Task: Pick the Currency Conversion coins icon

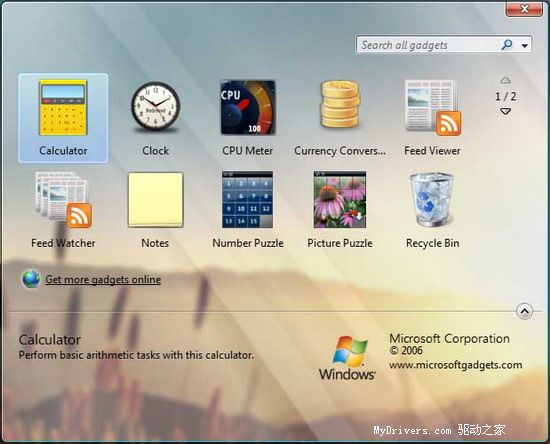Action: coord(340,104)
